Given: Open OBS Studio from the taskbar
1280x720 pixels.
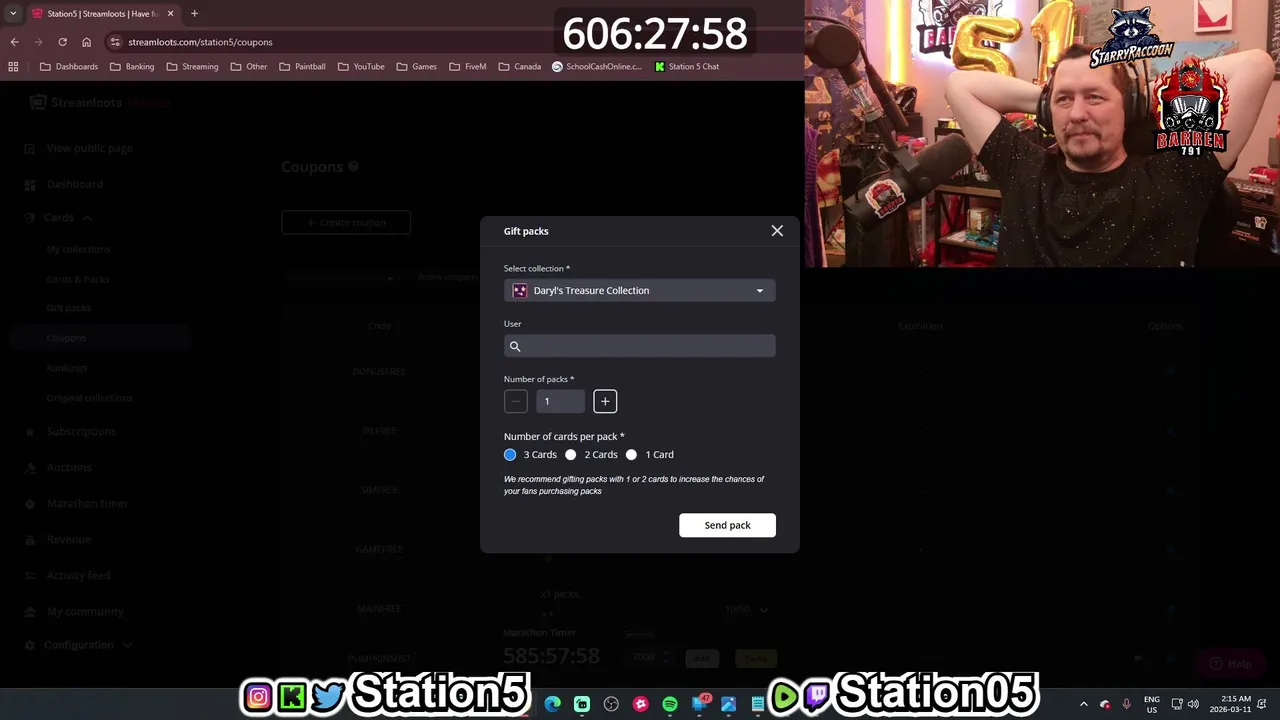Looking at the screenshot, I should (611, 704).
